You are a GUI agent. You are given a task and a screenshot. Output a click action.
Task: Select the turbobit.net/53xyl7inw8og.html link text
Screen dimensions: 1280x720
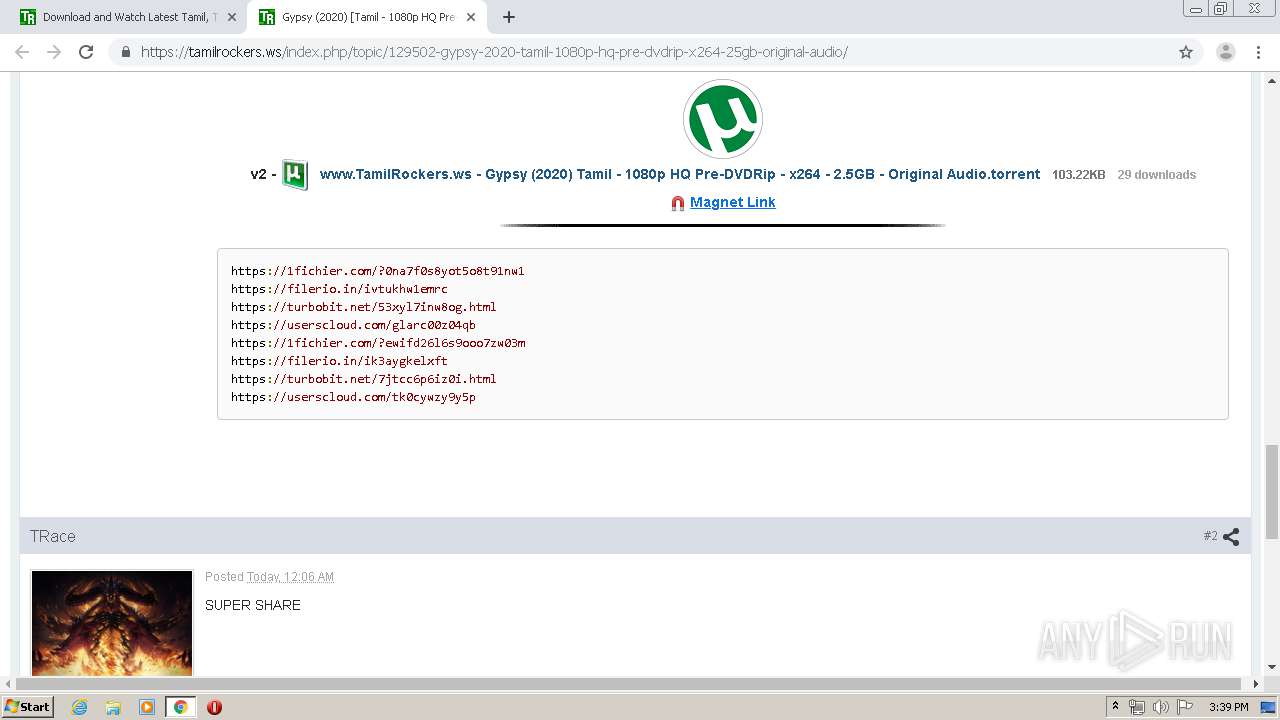(364, 307)
